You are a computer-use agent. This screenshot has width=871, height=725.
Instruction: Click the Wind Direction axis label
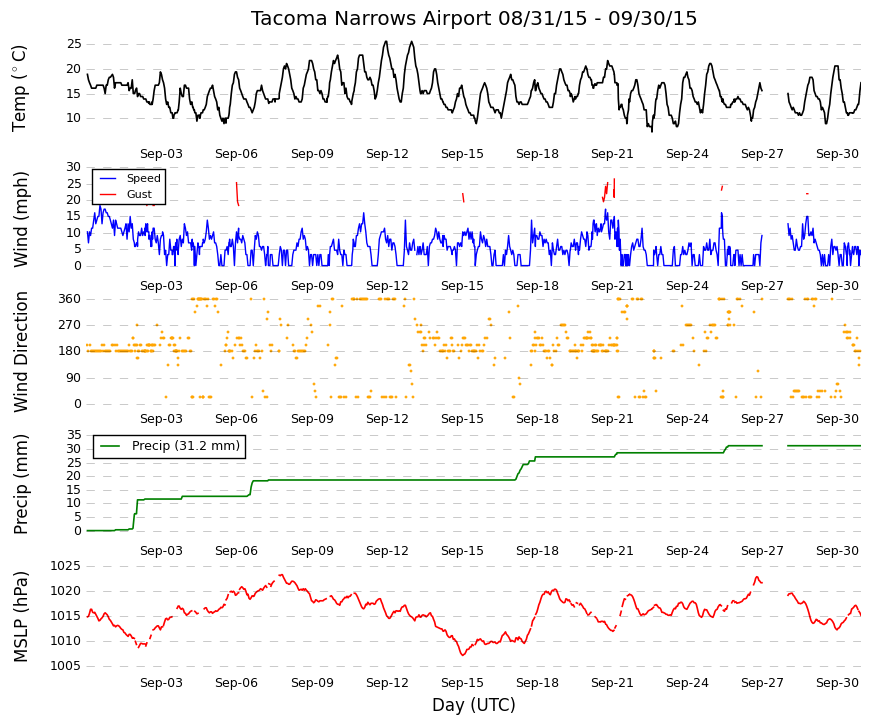click(x=20, y=352)
